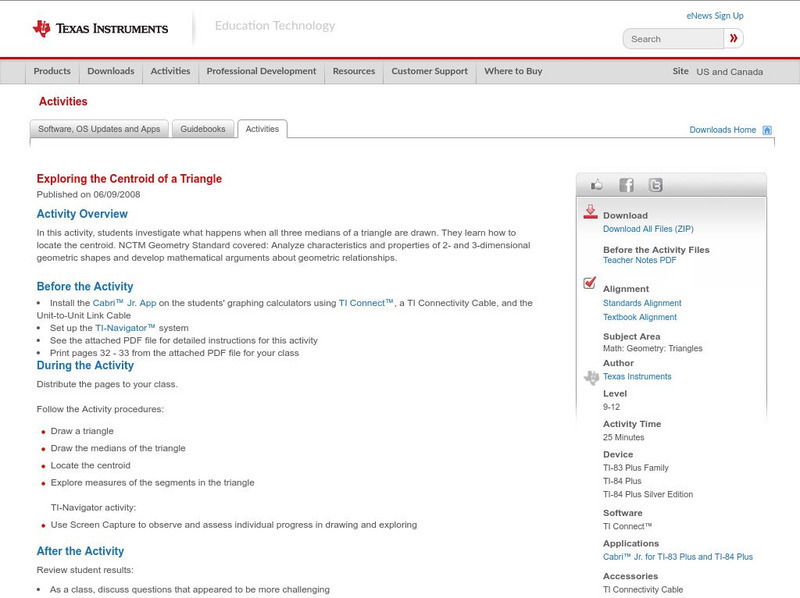
Task: Submit search with the red arrow button
Action: (733, 38)
